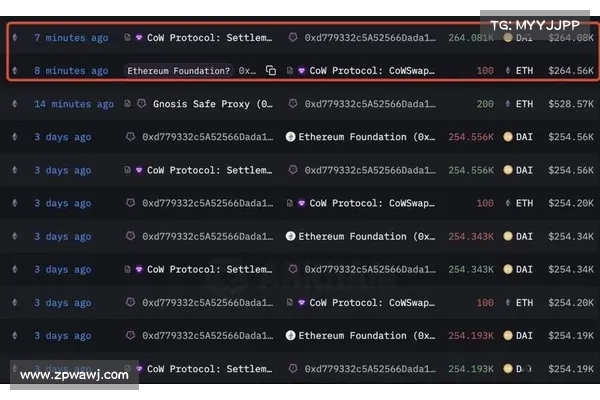The width and height of the screenshot is (600, 400).
Task: Click sender shield icon in 254.193K transfer to Ethereum Foundation
Action: click(130, 336)
